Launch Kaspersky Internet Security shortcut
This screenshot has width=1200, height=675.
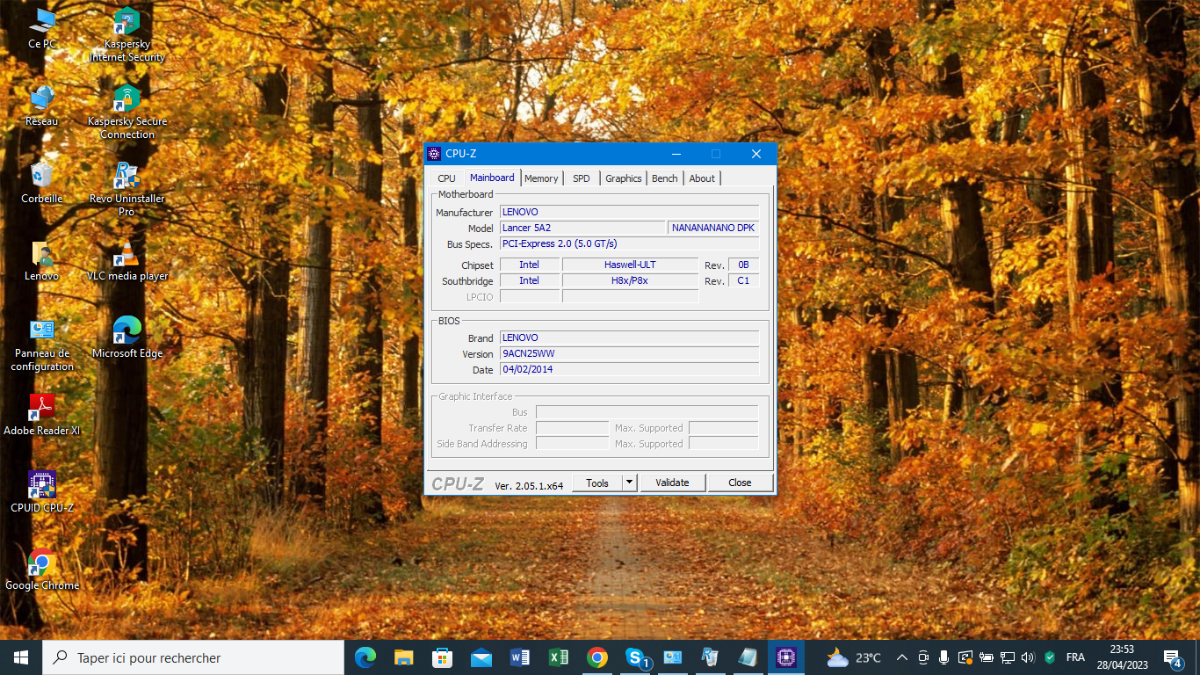coord(127,22)
